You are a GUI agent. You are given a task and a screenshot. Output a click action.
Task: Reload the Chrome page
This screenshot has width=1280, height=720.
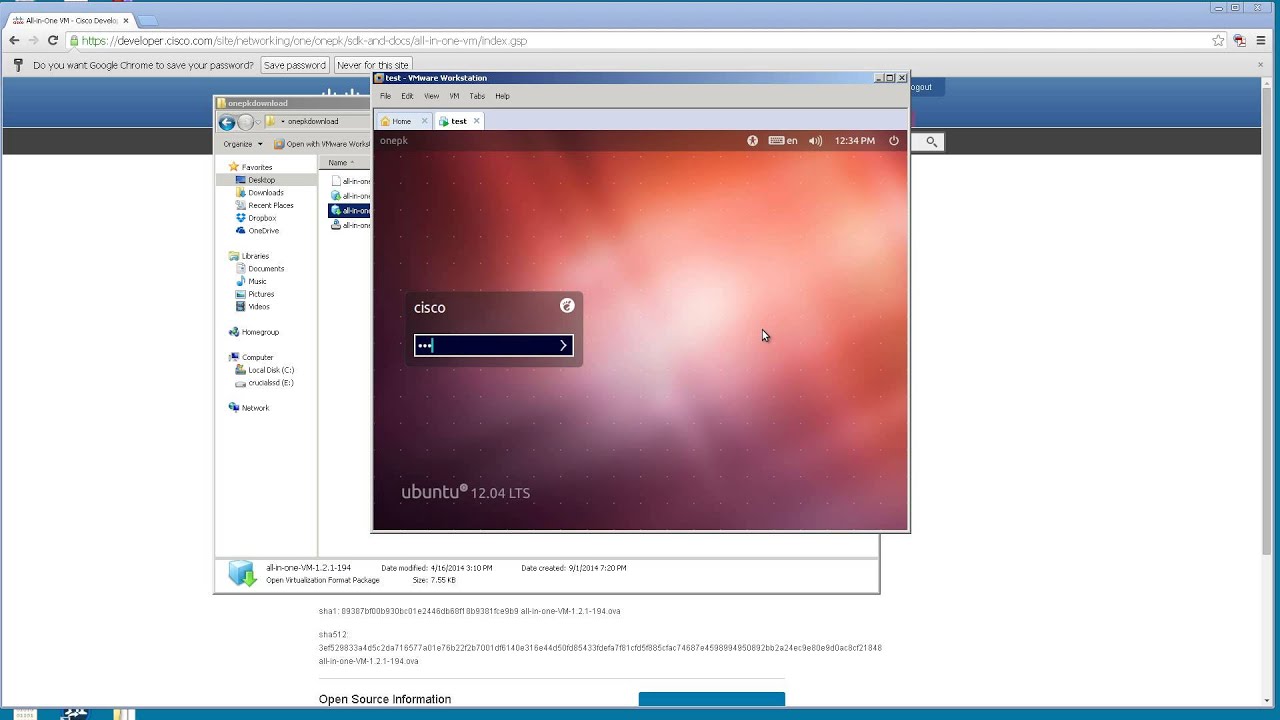(53, 41)
